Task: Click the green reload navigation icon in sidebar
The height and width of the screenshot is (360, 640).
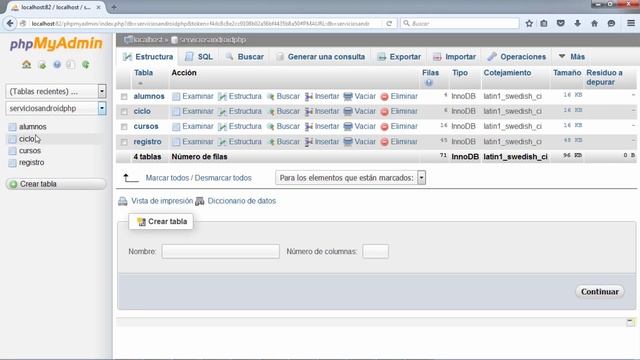Action: (x=85, y=64)
